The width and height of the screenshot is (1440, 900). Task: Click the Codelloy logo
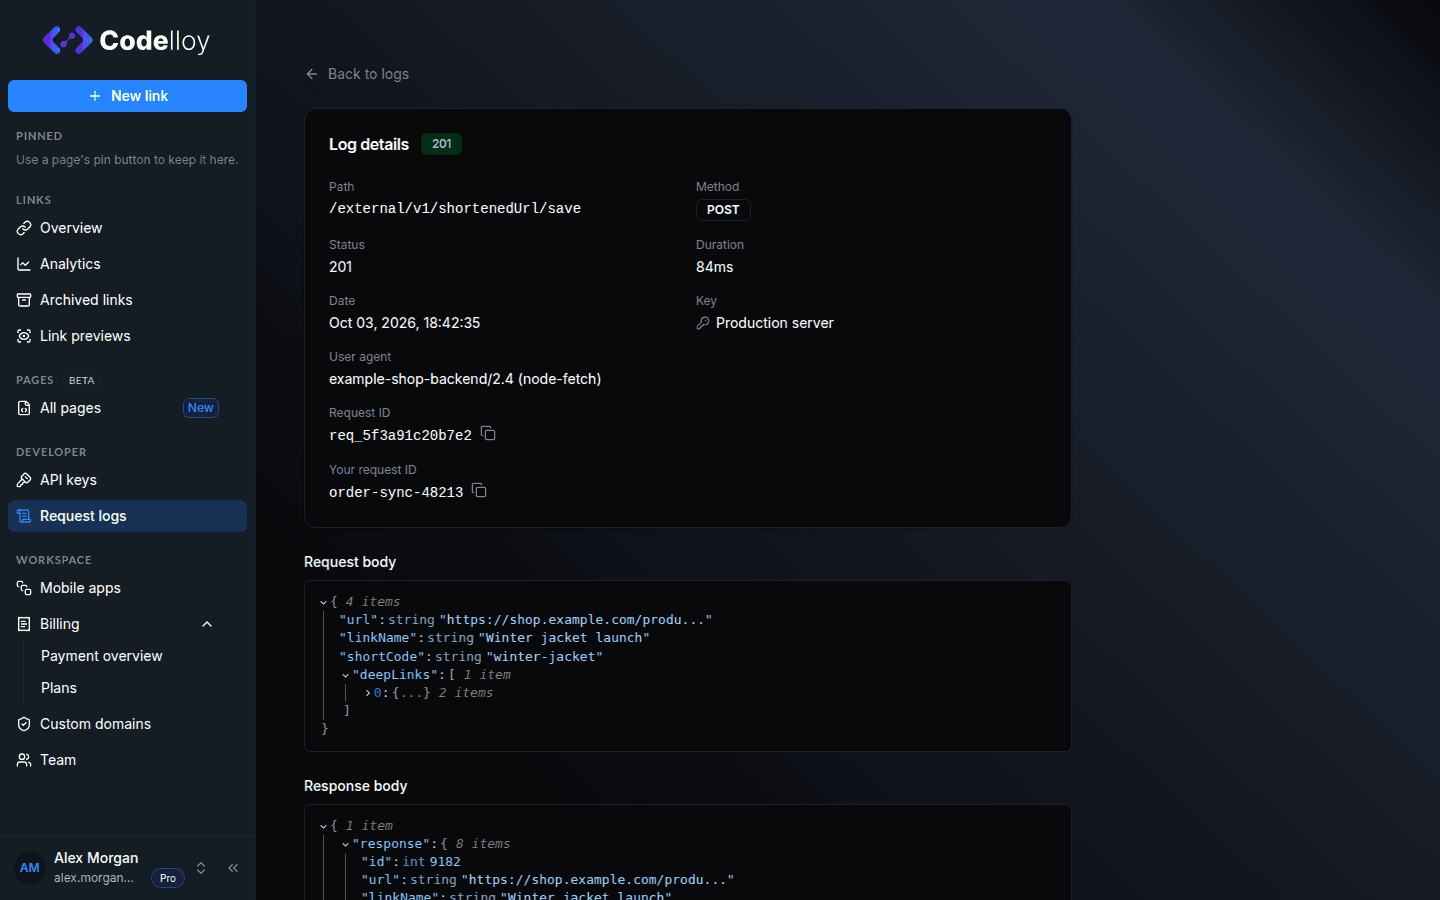(x=126, y=40)
